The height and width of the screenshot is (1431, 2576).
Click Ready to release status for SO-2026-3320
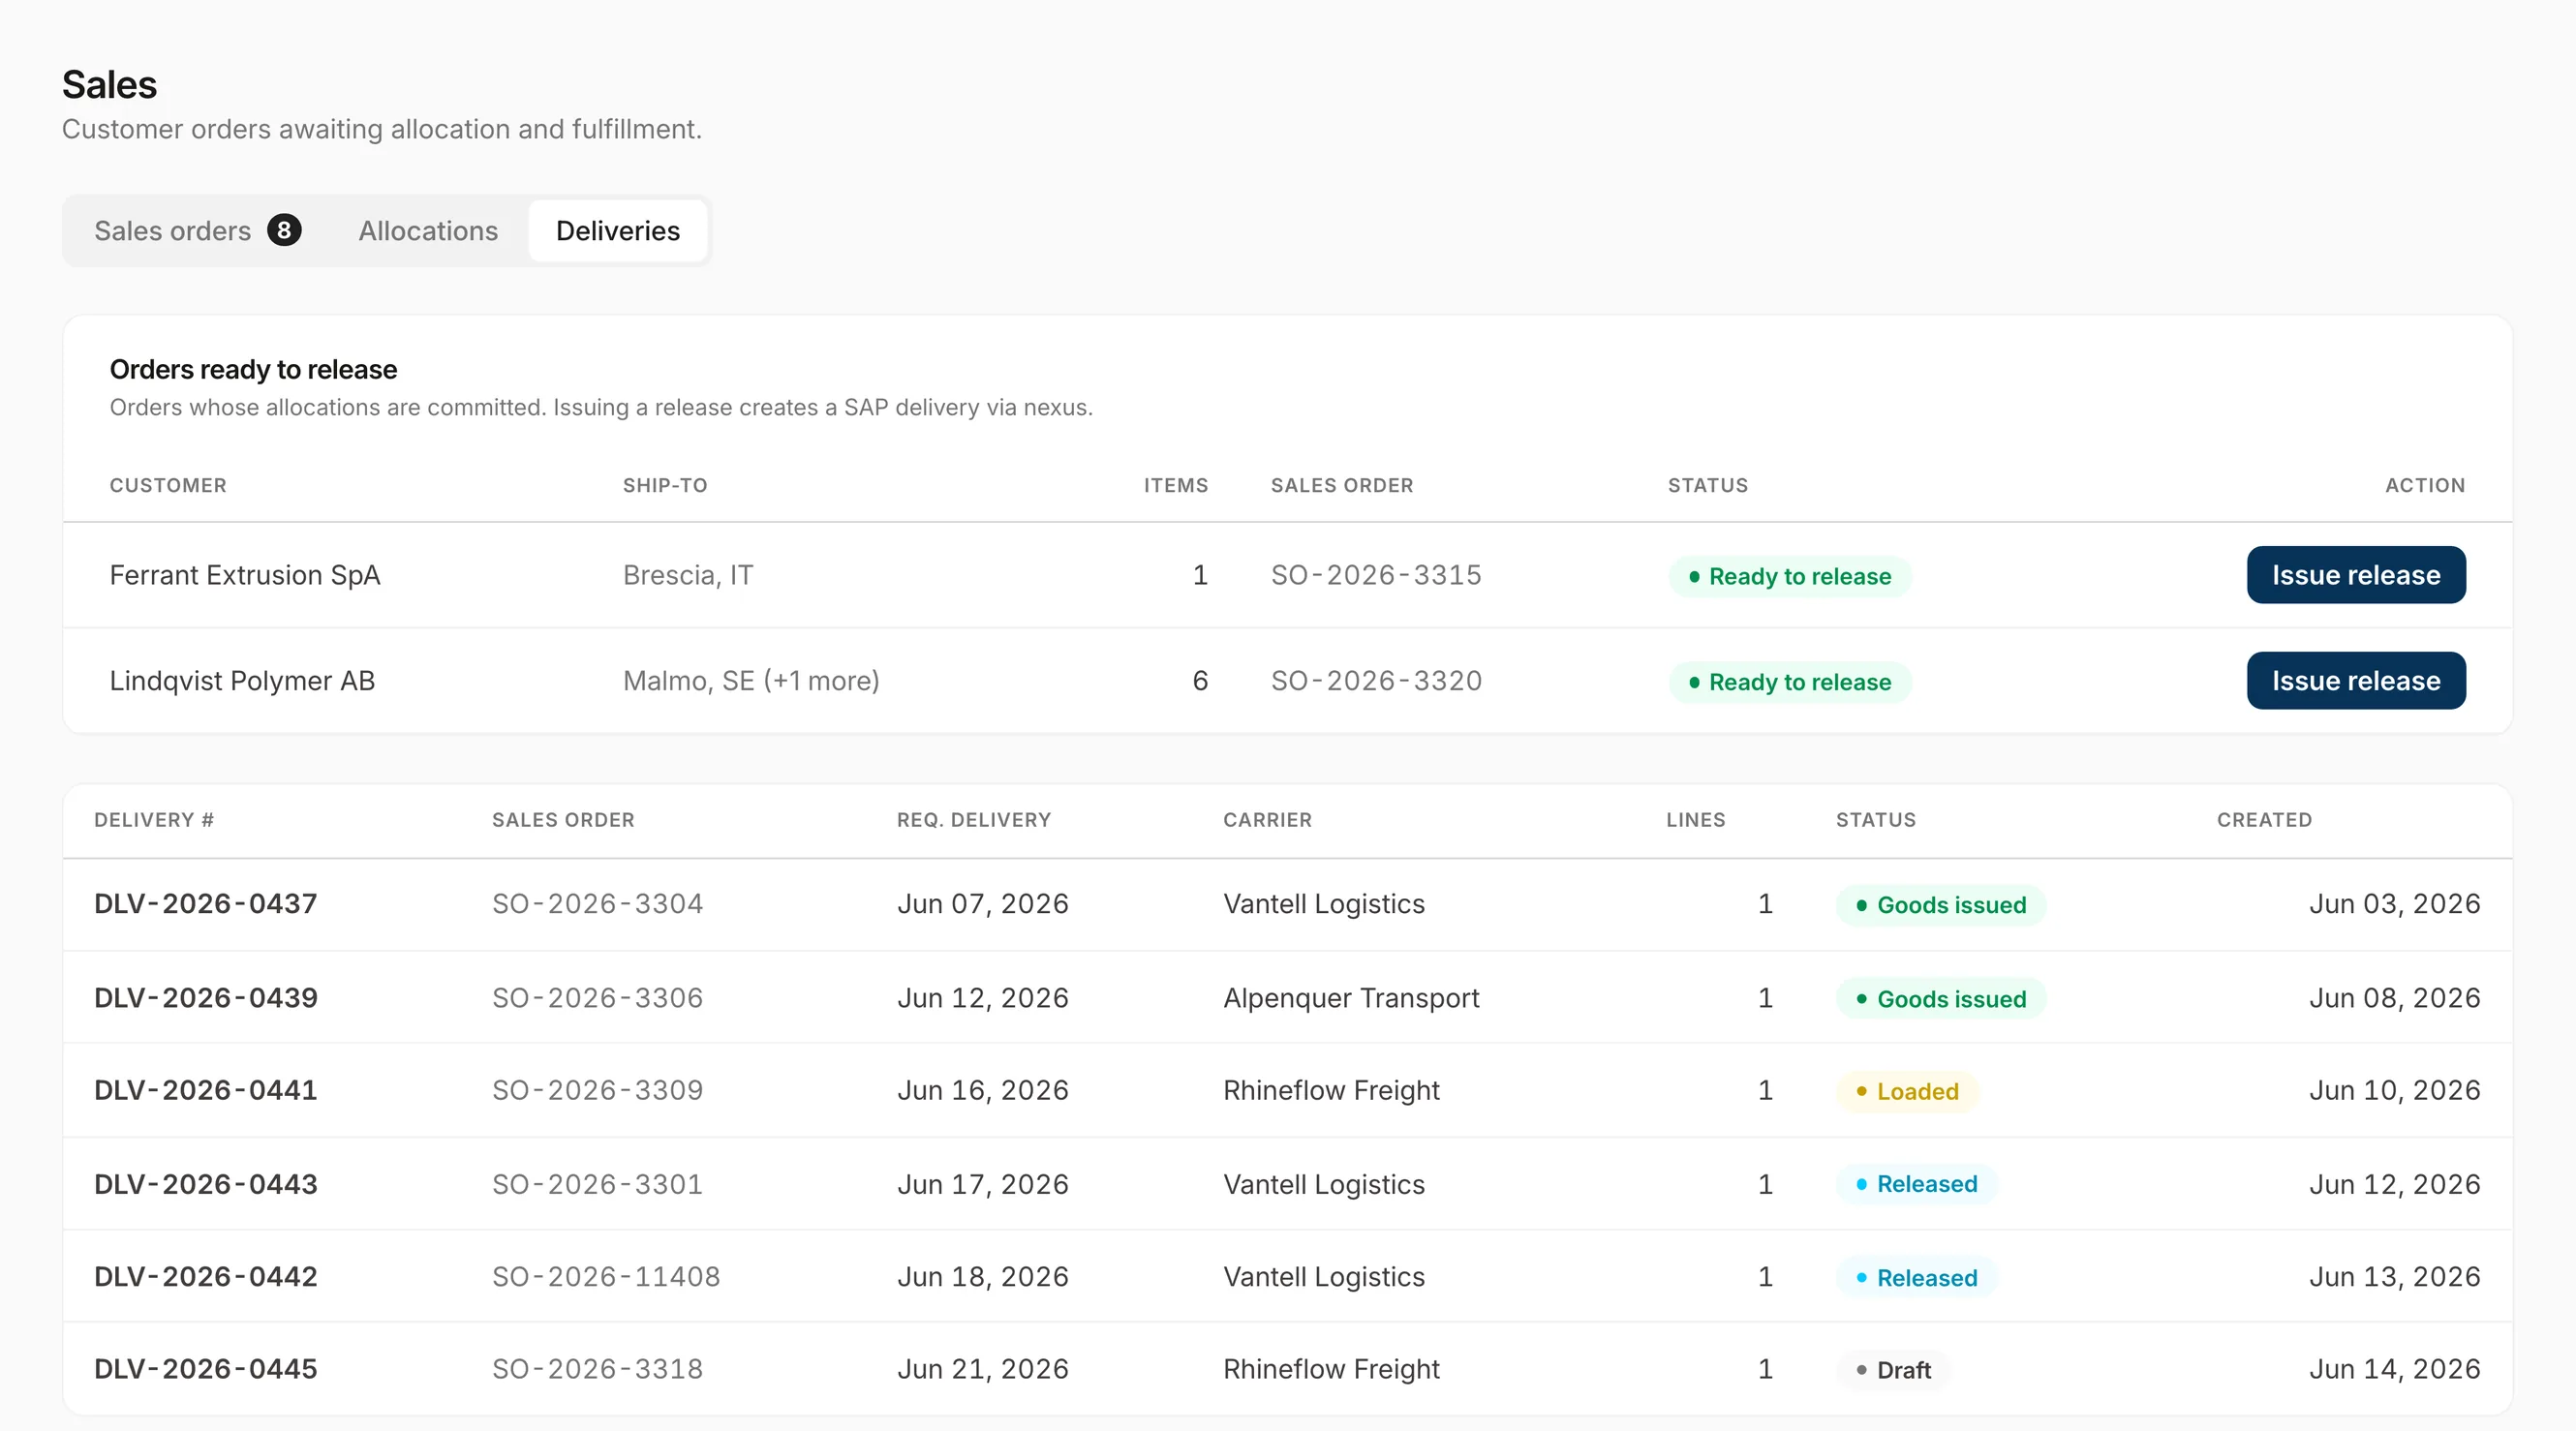pyautogui.click(x=1790, y=683)
